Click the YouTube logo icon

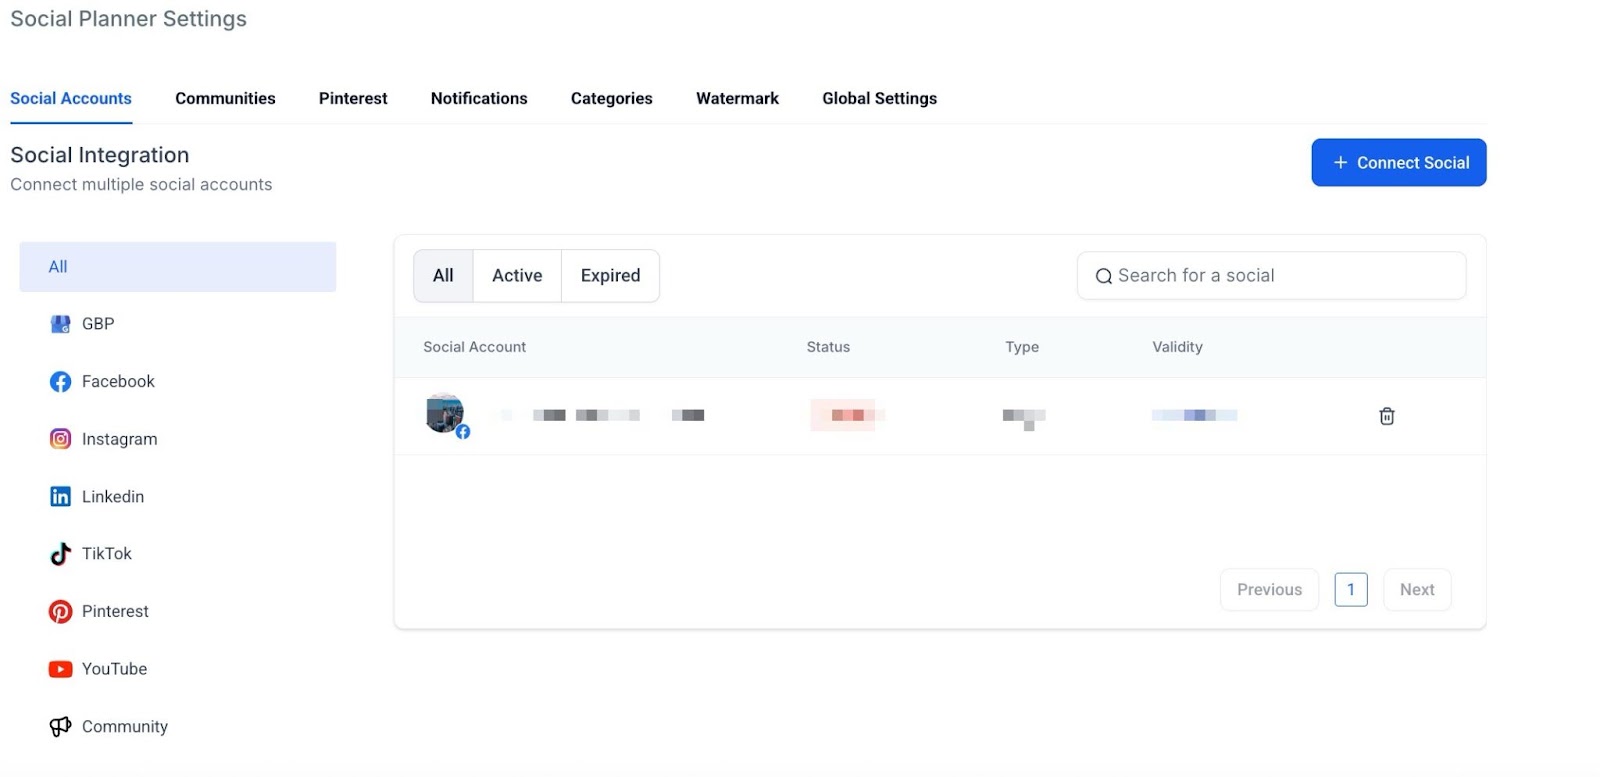[x=60, y=669]
